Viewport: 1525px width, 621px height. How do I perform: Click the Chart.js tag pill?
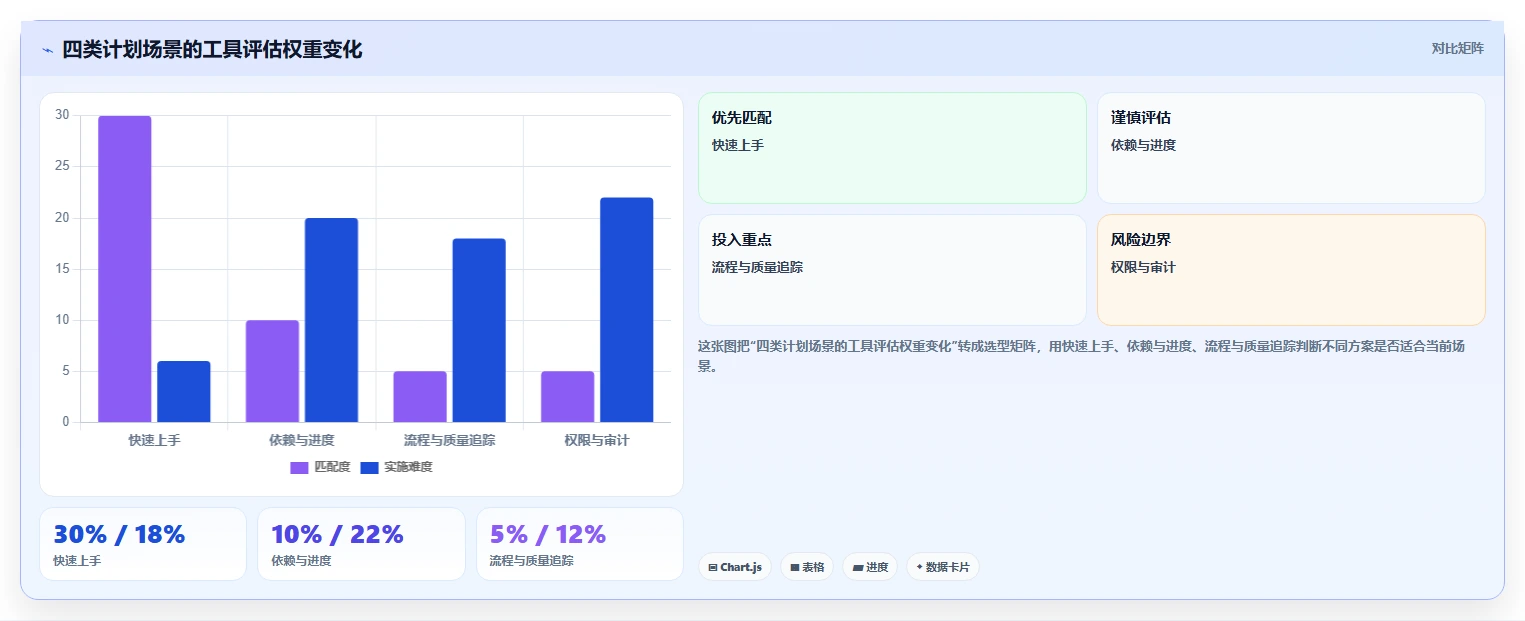click(735, 567)
